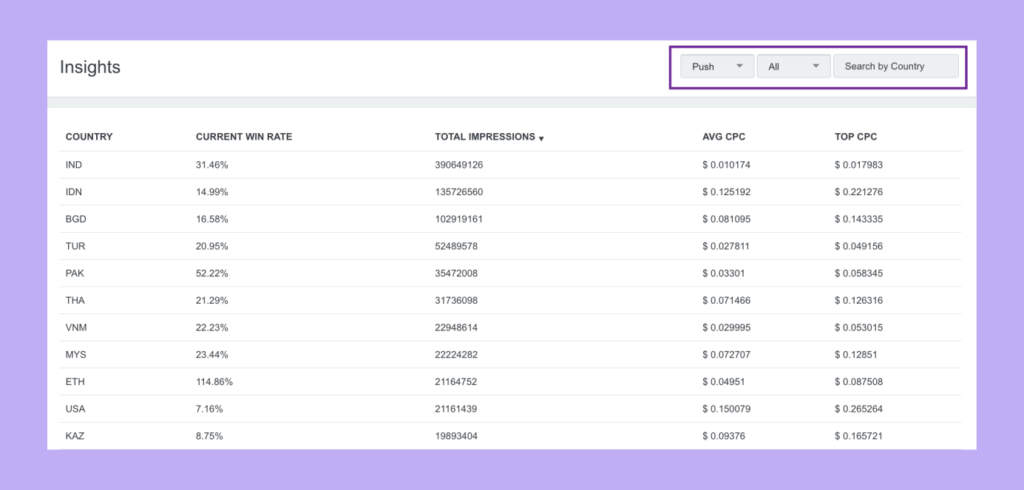This screenshot has height=490, width=1024.
Task: Click the VNM total impressions value
Action: point(459,327)
